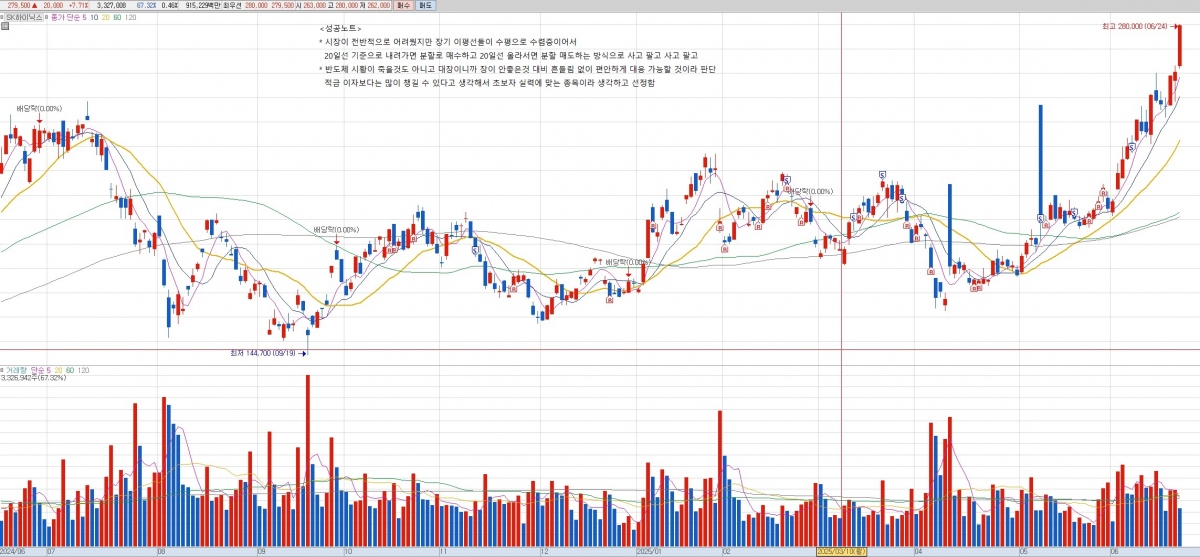Viewport: 1200px width, 557px height.
Task: Click the 최고 280,000 (06/24) high marker
Action: (x=1148, y=25)
